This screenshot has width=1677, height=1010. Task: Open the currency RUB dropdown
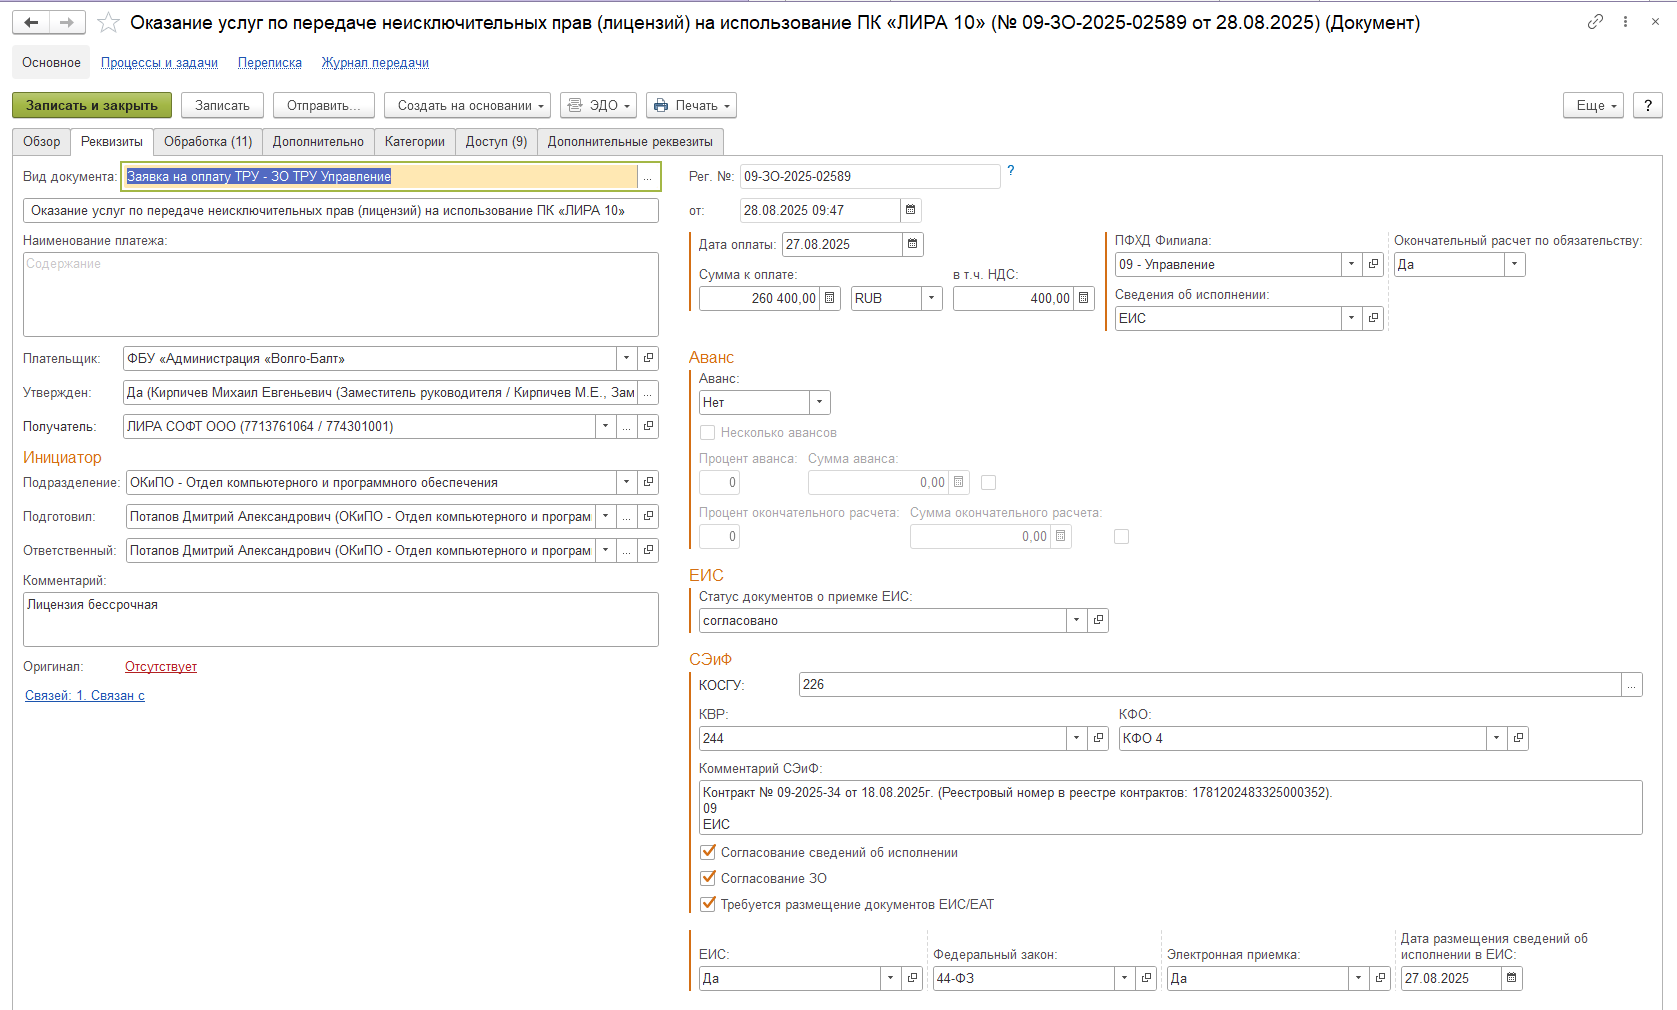tap(931, 298)
